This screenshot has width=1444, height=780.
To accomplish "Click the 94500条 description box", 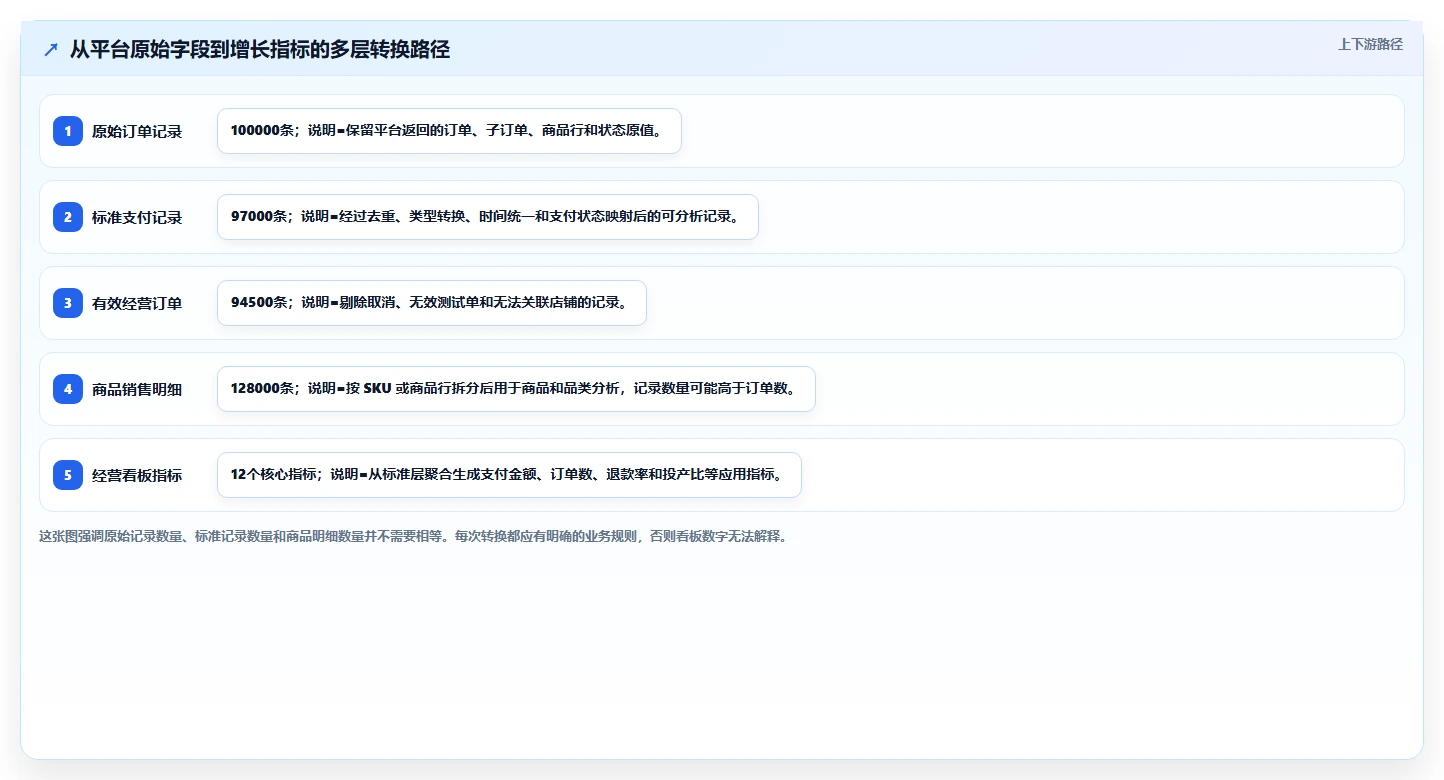I will click(432, 303).
